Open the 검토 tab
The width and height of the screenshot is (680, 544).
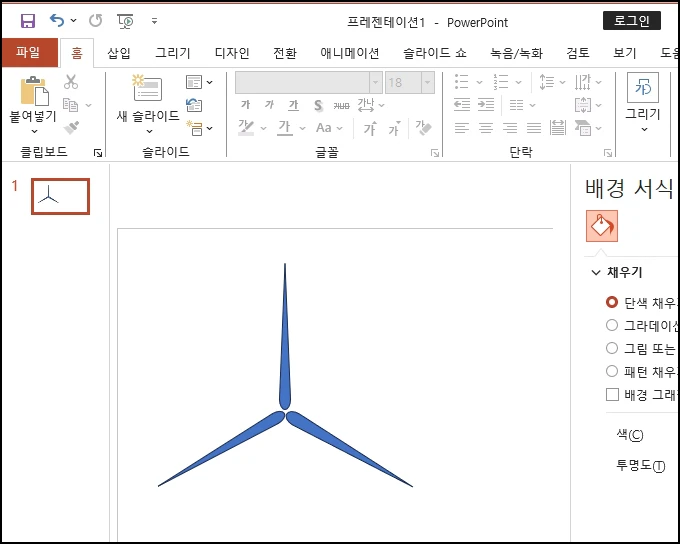click(x=578, y=53)
